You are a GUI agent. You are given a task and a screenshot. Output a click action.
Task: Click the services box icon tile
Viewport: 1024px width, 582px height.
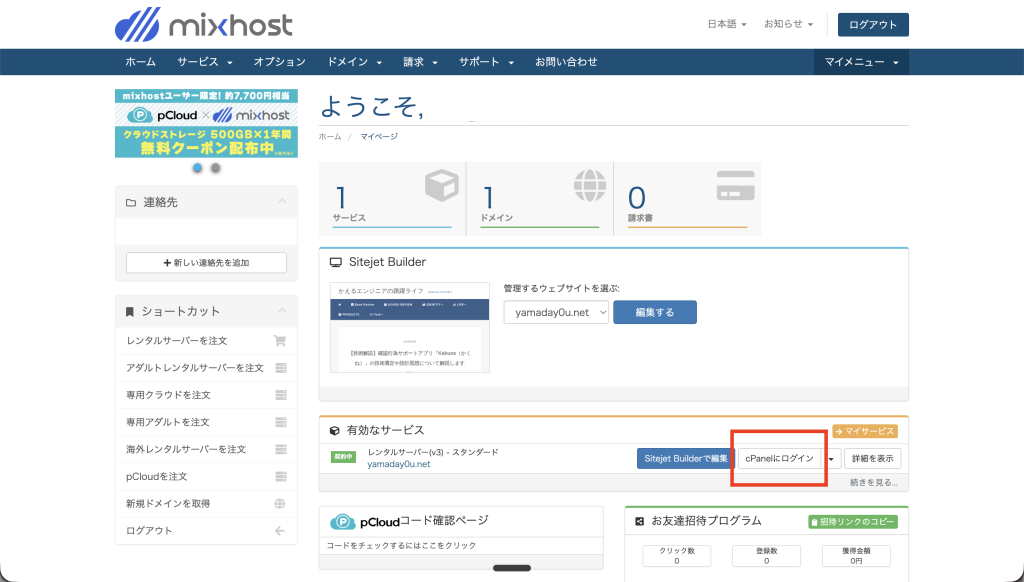pos(441,185)
